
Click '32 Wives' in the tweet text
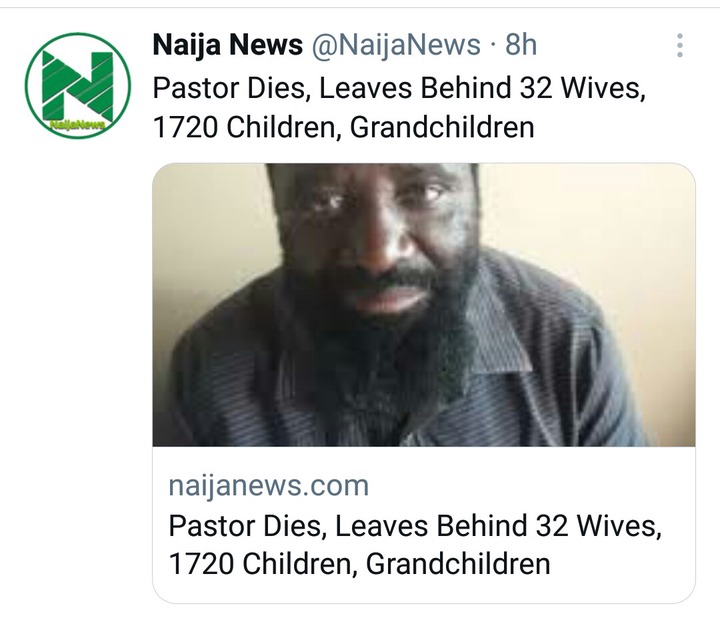[583, 87]
